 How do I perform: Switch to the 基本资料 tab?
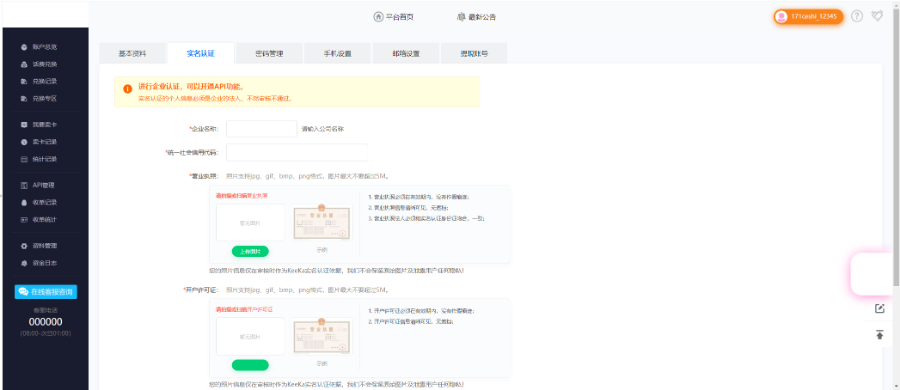click(x=133, y=53)
